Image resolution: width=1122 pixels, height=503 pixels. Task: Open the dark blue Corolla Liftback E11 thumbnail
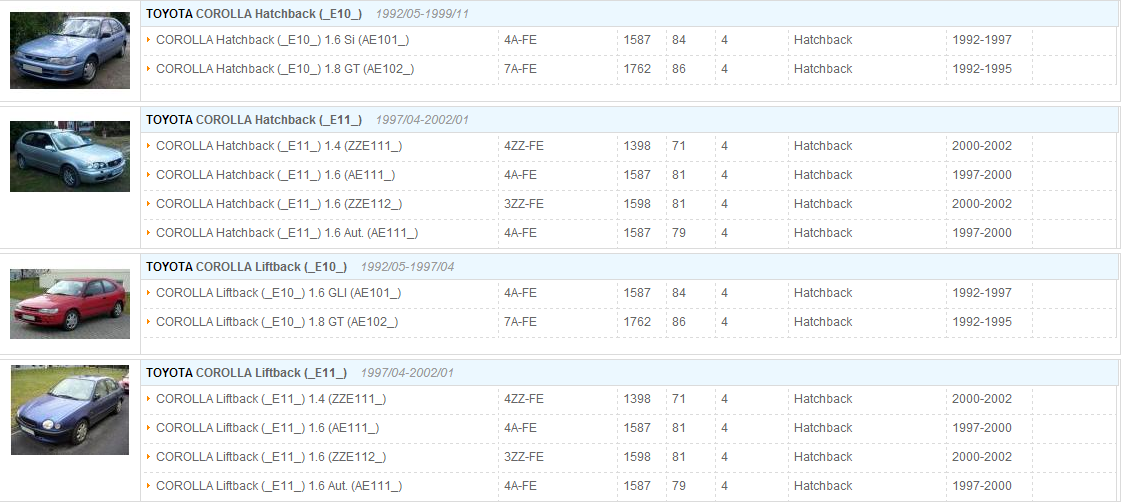pyautogui.click(x=69, y=410)
